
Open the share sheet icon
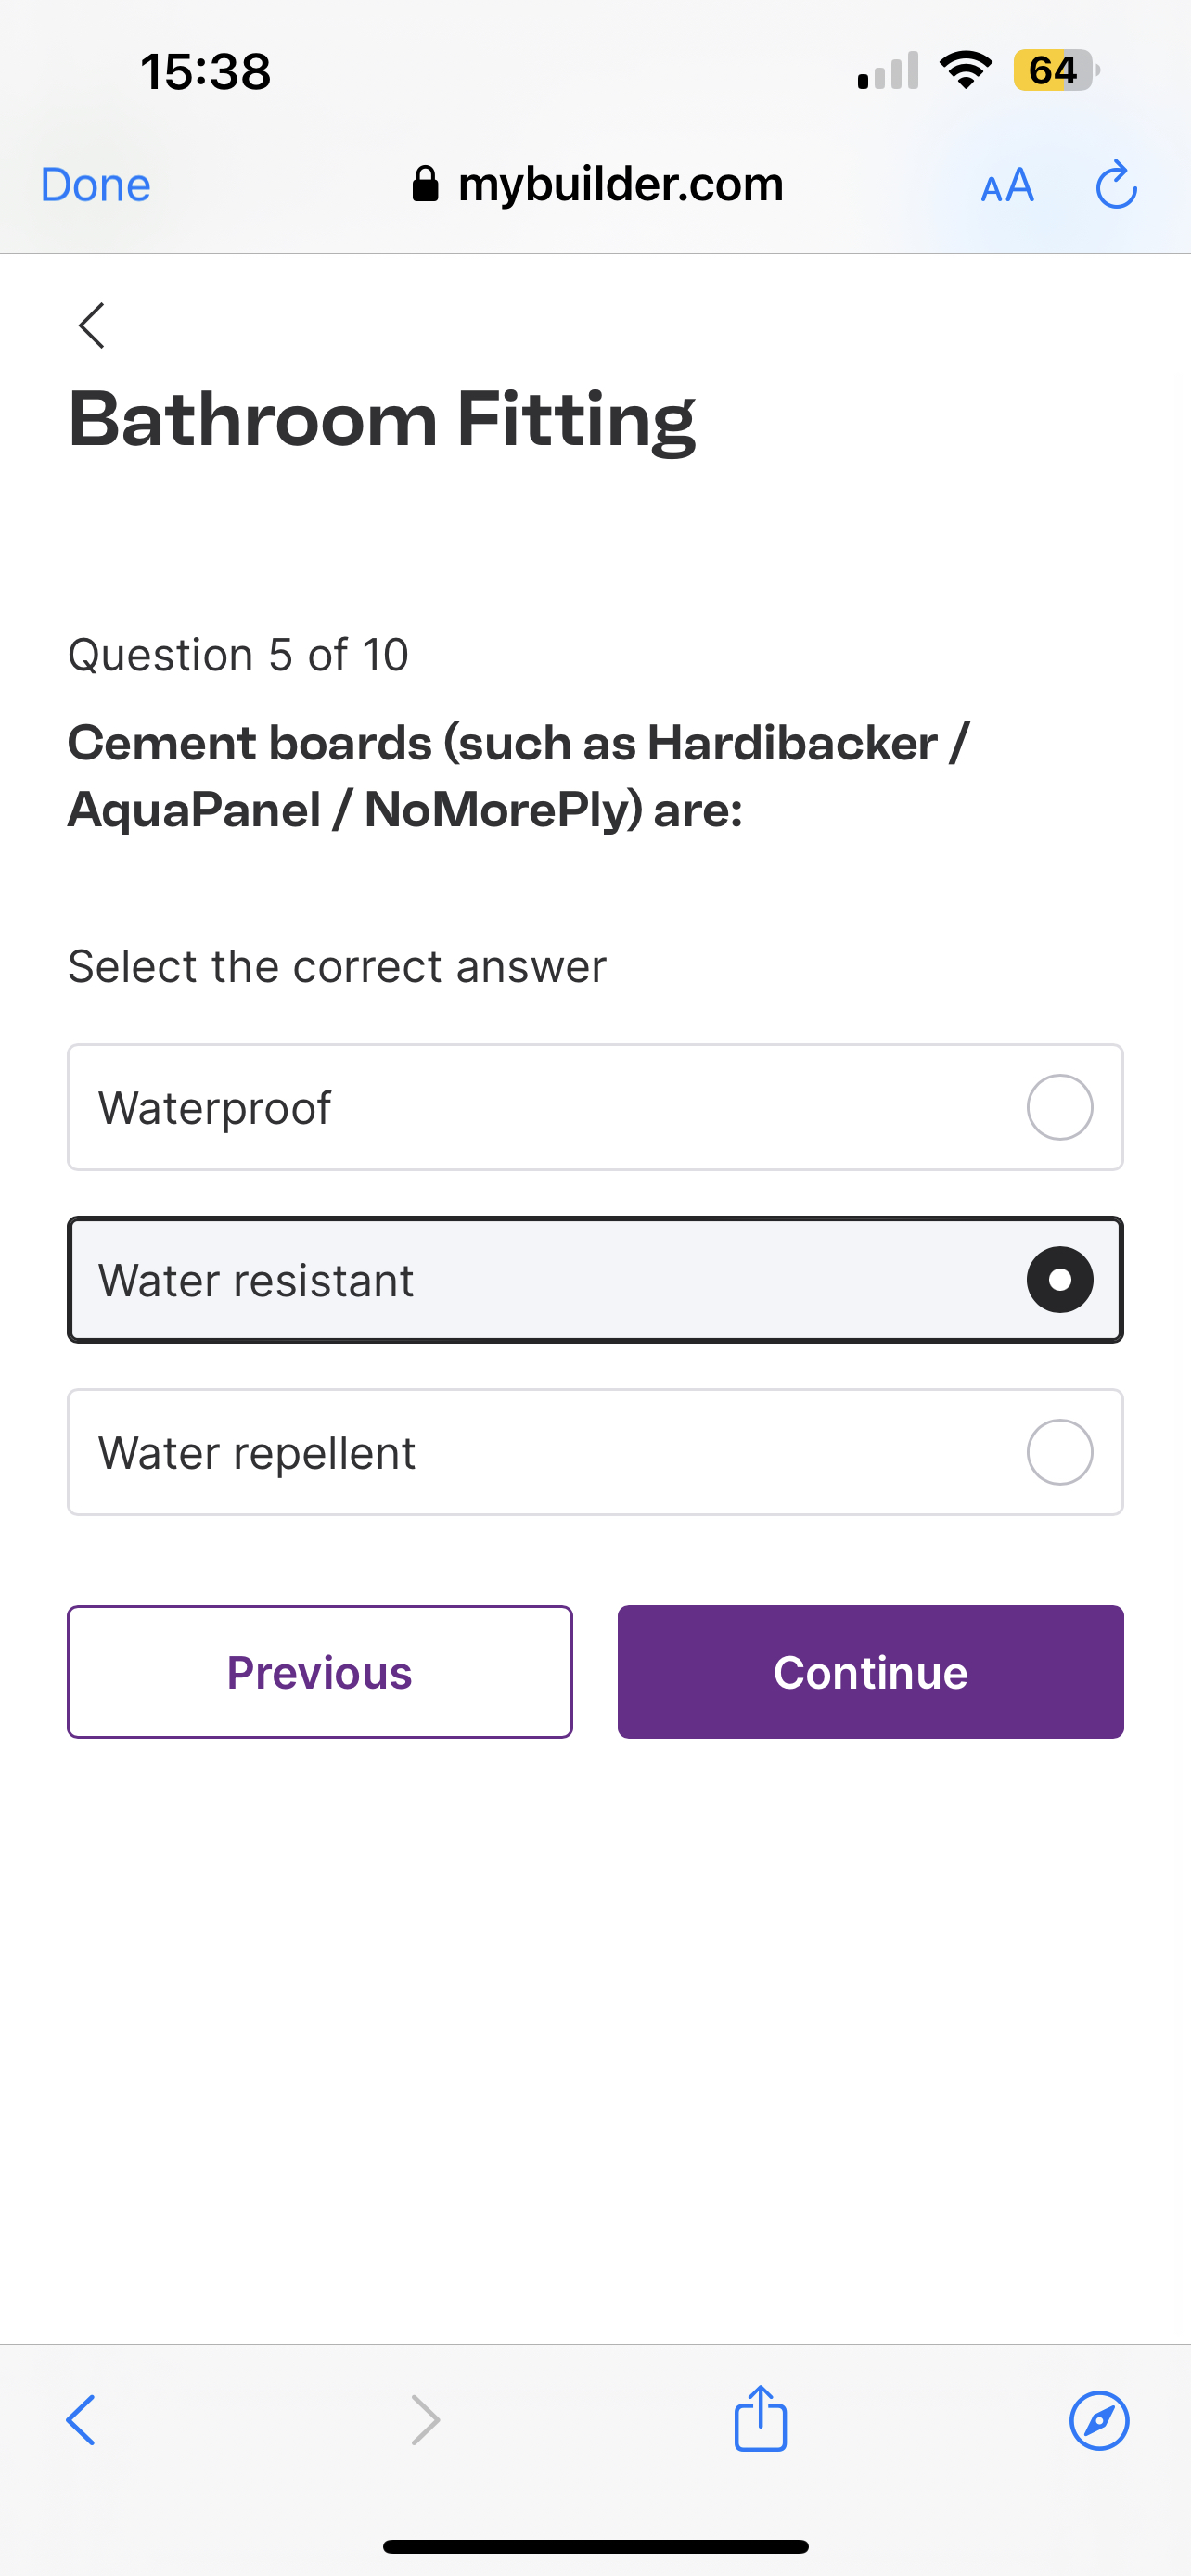[760, 2418]
